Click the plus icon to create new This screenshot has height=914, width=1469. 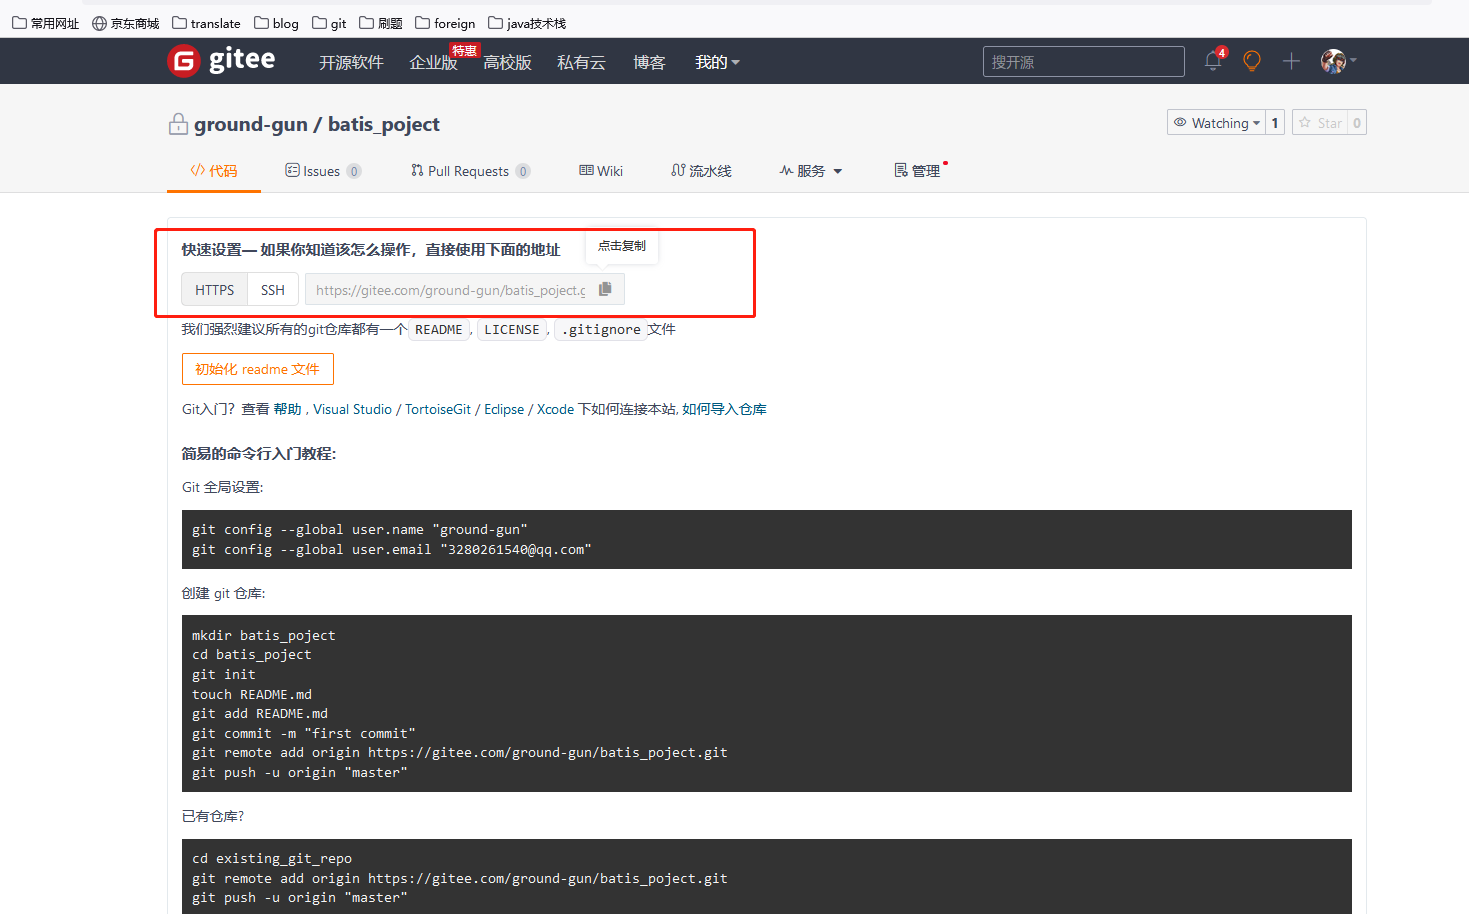click(1291, 61)
